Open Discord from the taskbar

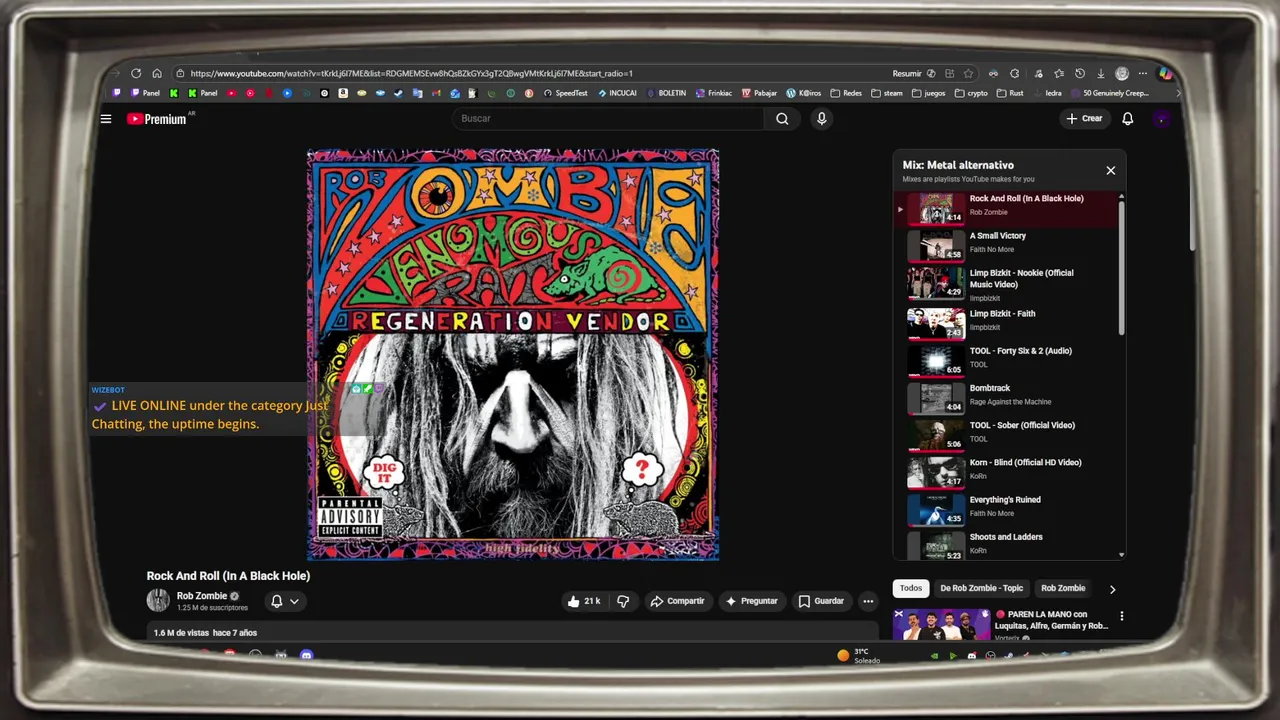(x=307, y=655)
